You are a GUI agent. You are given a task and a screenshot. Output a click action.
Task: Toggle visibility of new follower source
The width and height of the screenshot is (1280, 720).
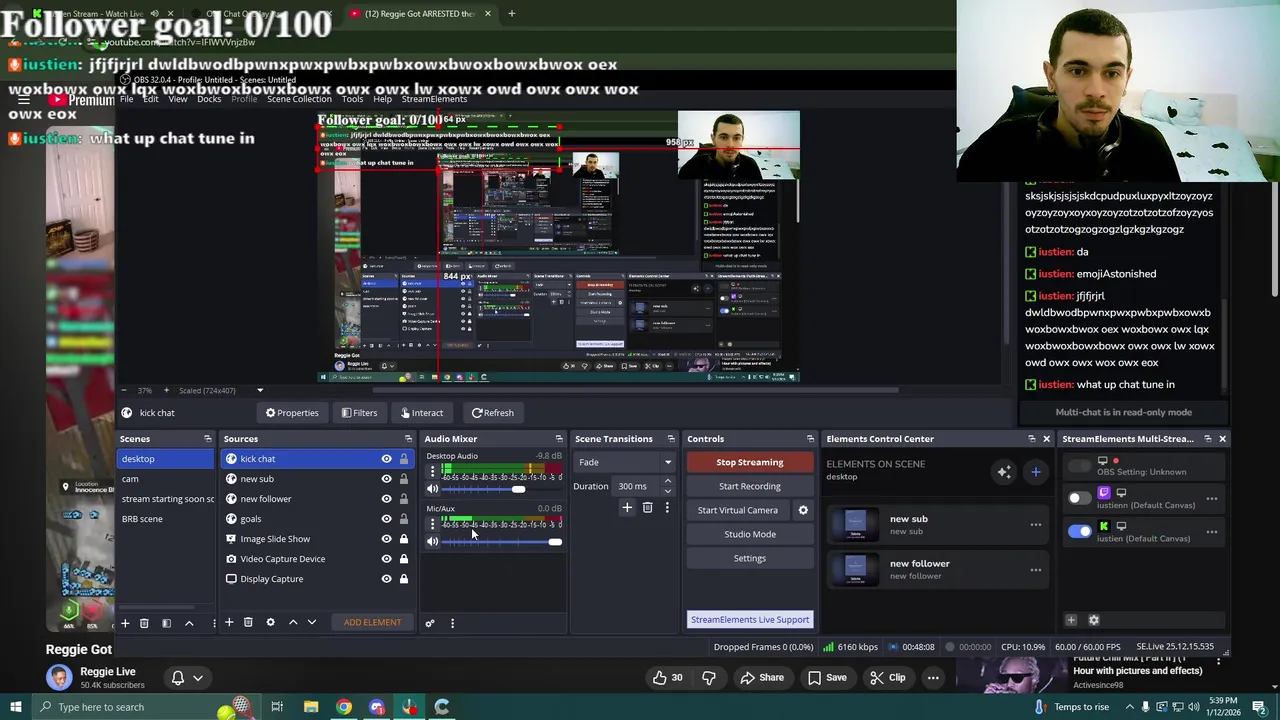coord(386,499)
